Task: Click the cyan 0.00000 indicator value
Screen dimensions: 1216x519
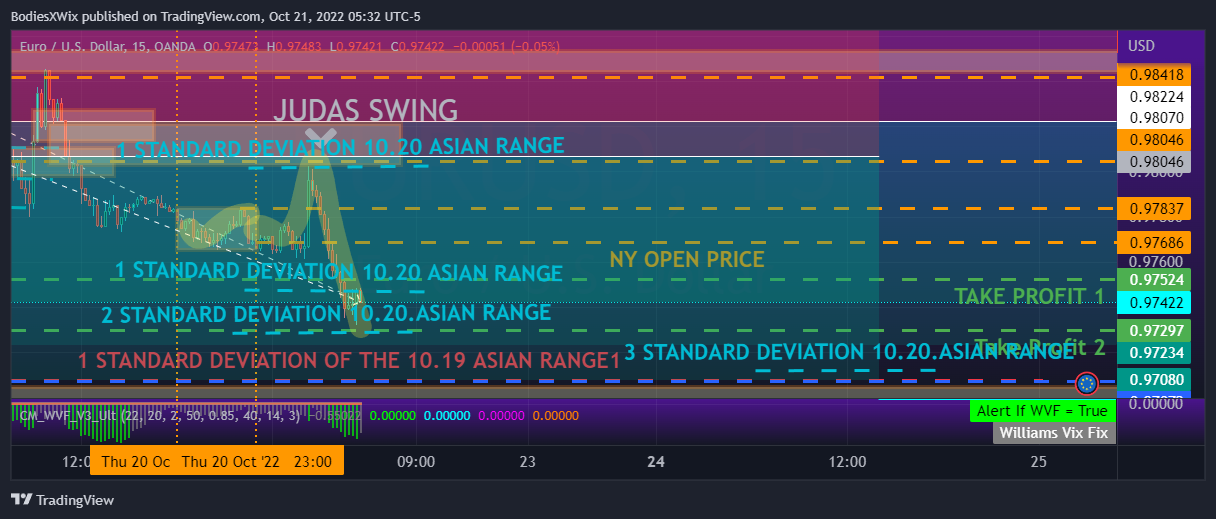Action: pos(448,414)
